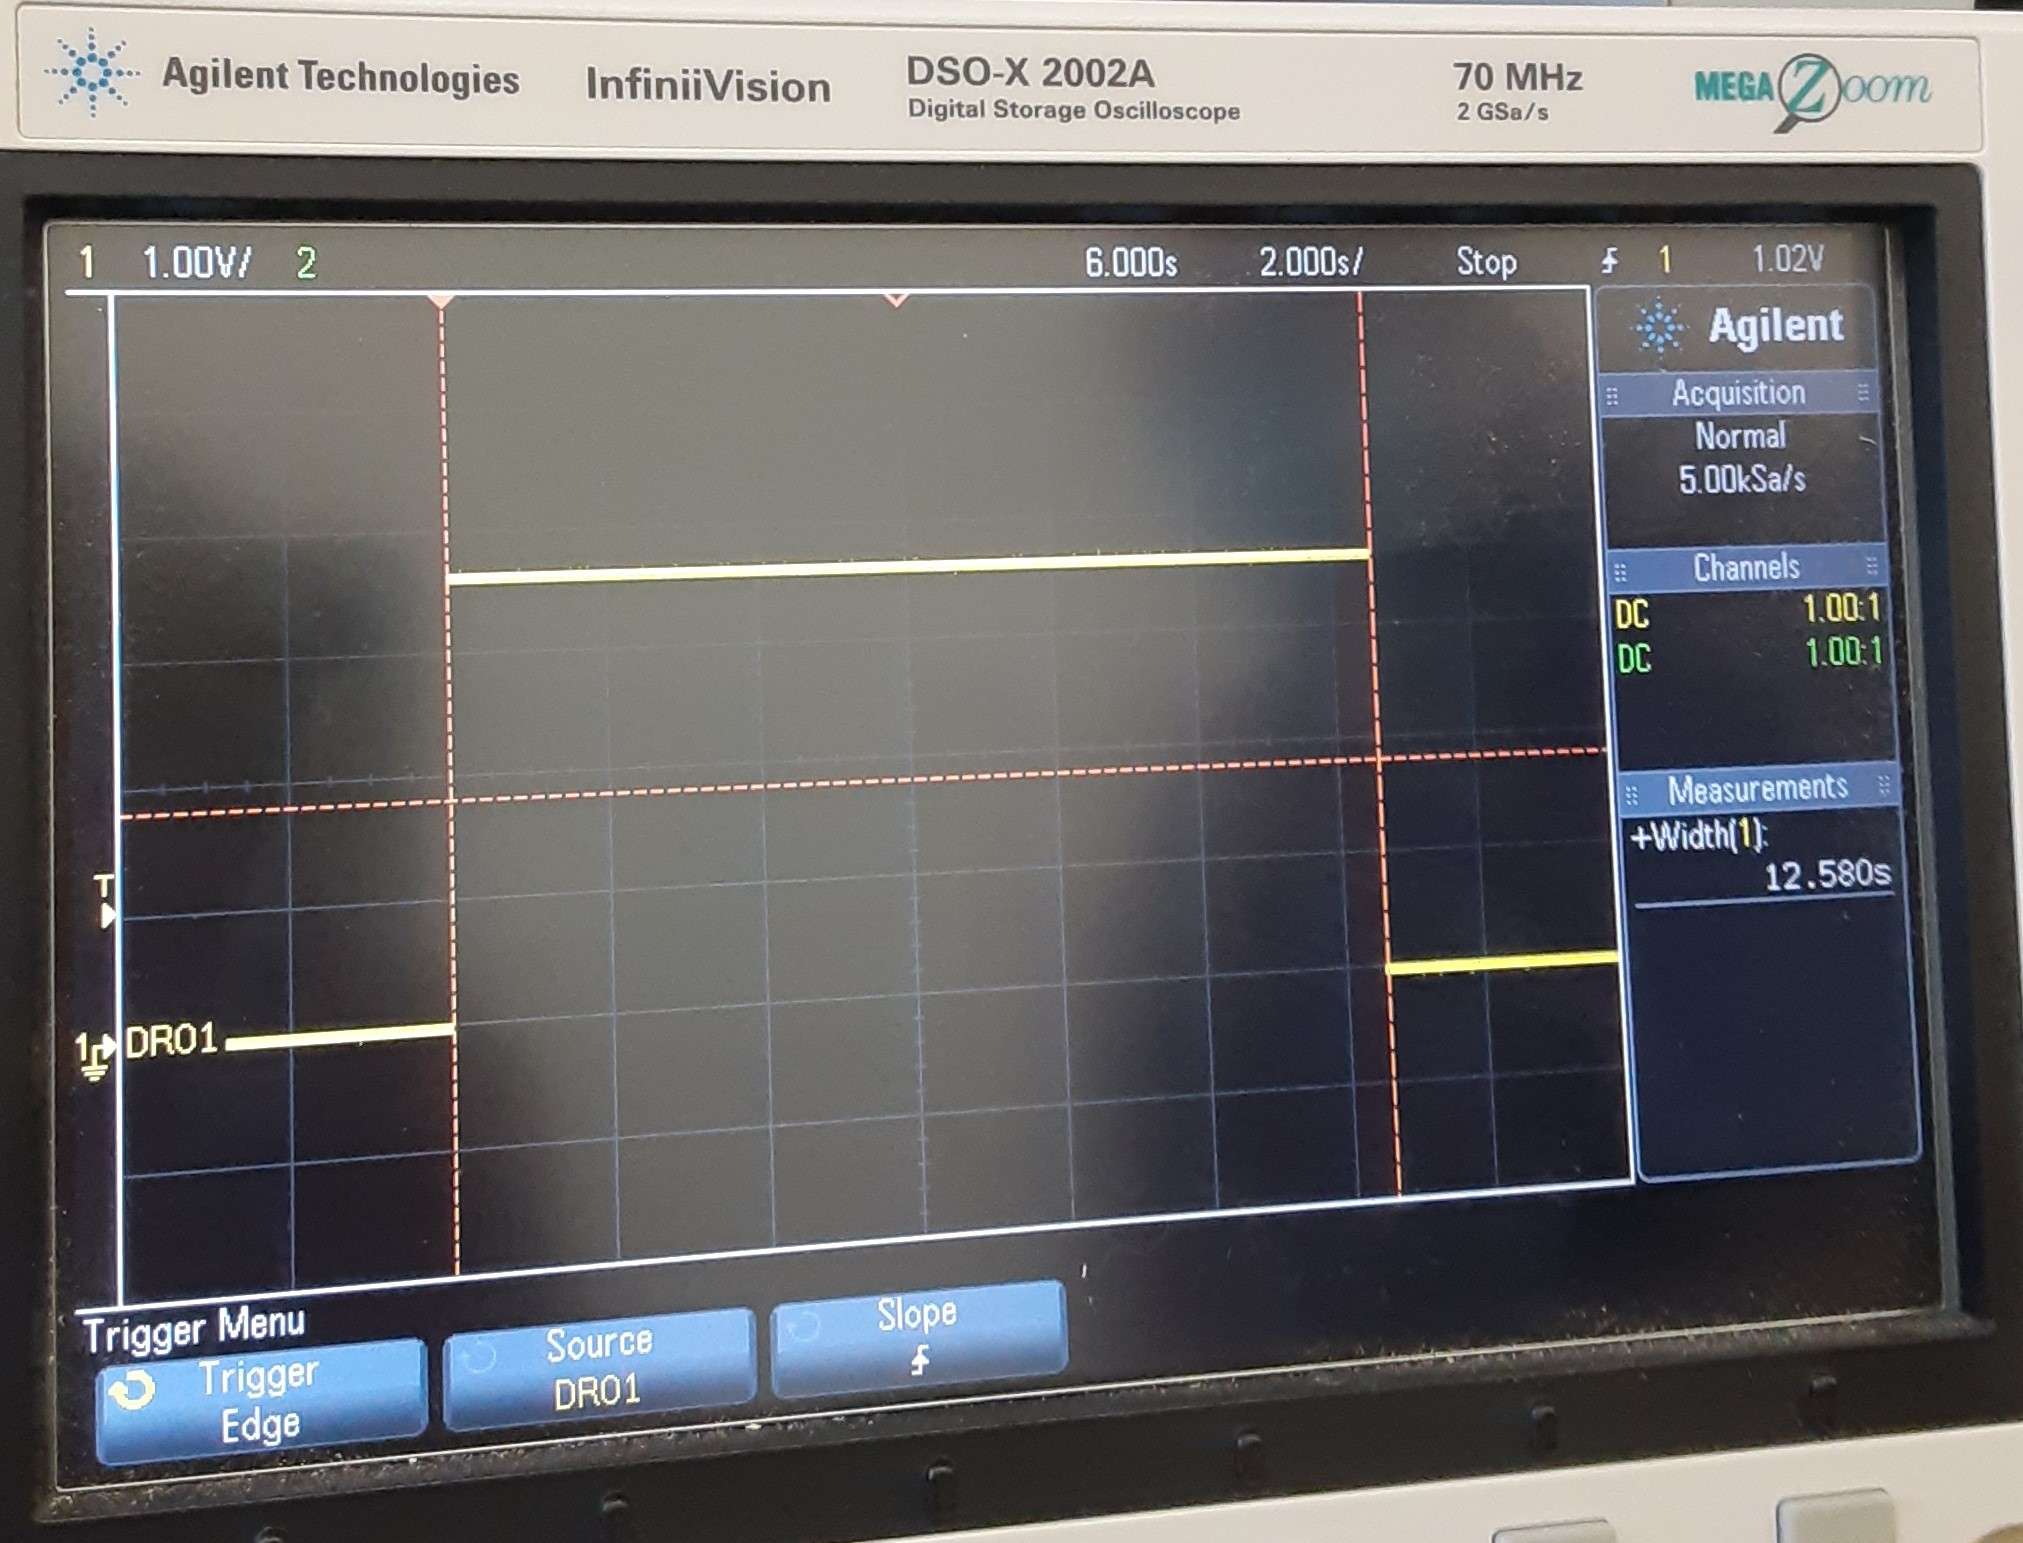This screenshot has height=1543, width=2023.
Task: Click the 5.00kSa/s sample rate readout
Action: pyautogui.click(x=1741, y=479)
